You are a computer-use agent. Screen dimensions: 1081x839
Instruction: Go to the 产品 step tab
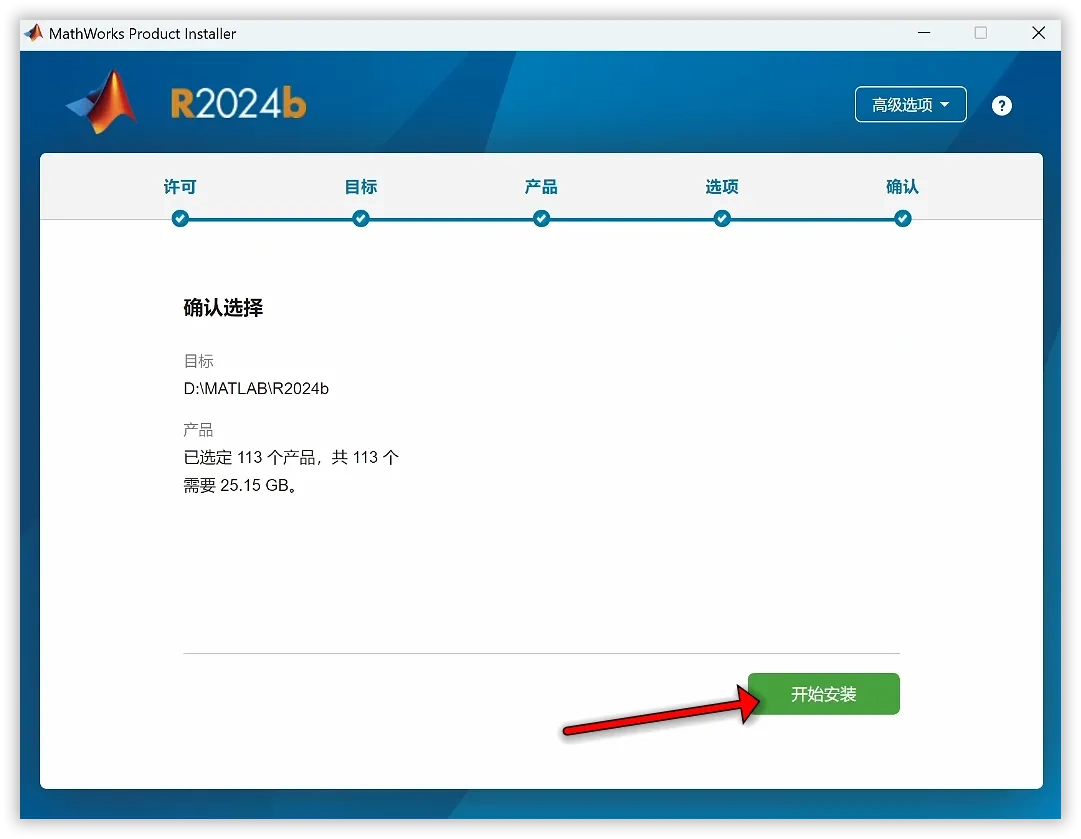tap(541, 187)
